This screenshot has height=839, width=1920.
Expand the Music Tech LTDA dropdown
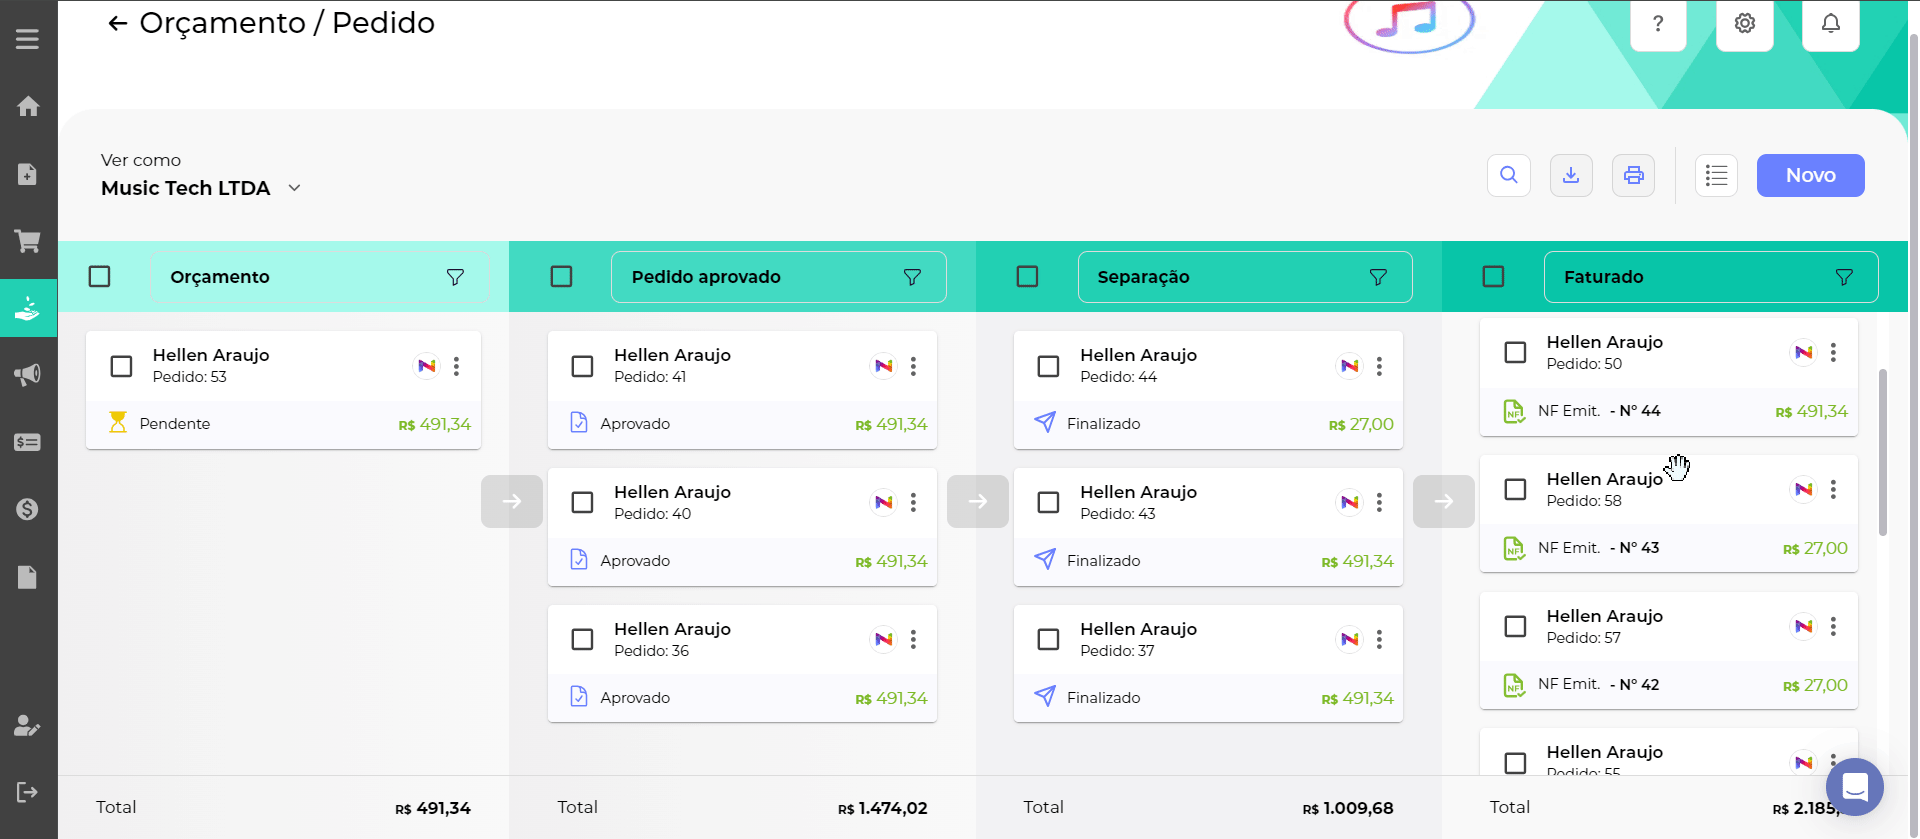pos(294,188)
